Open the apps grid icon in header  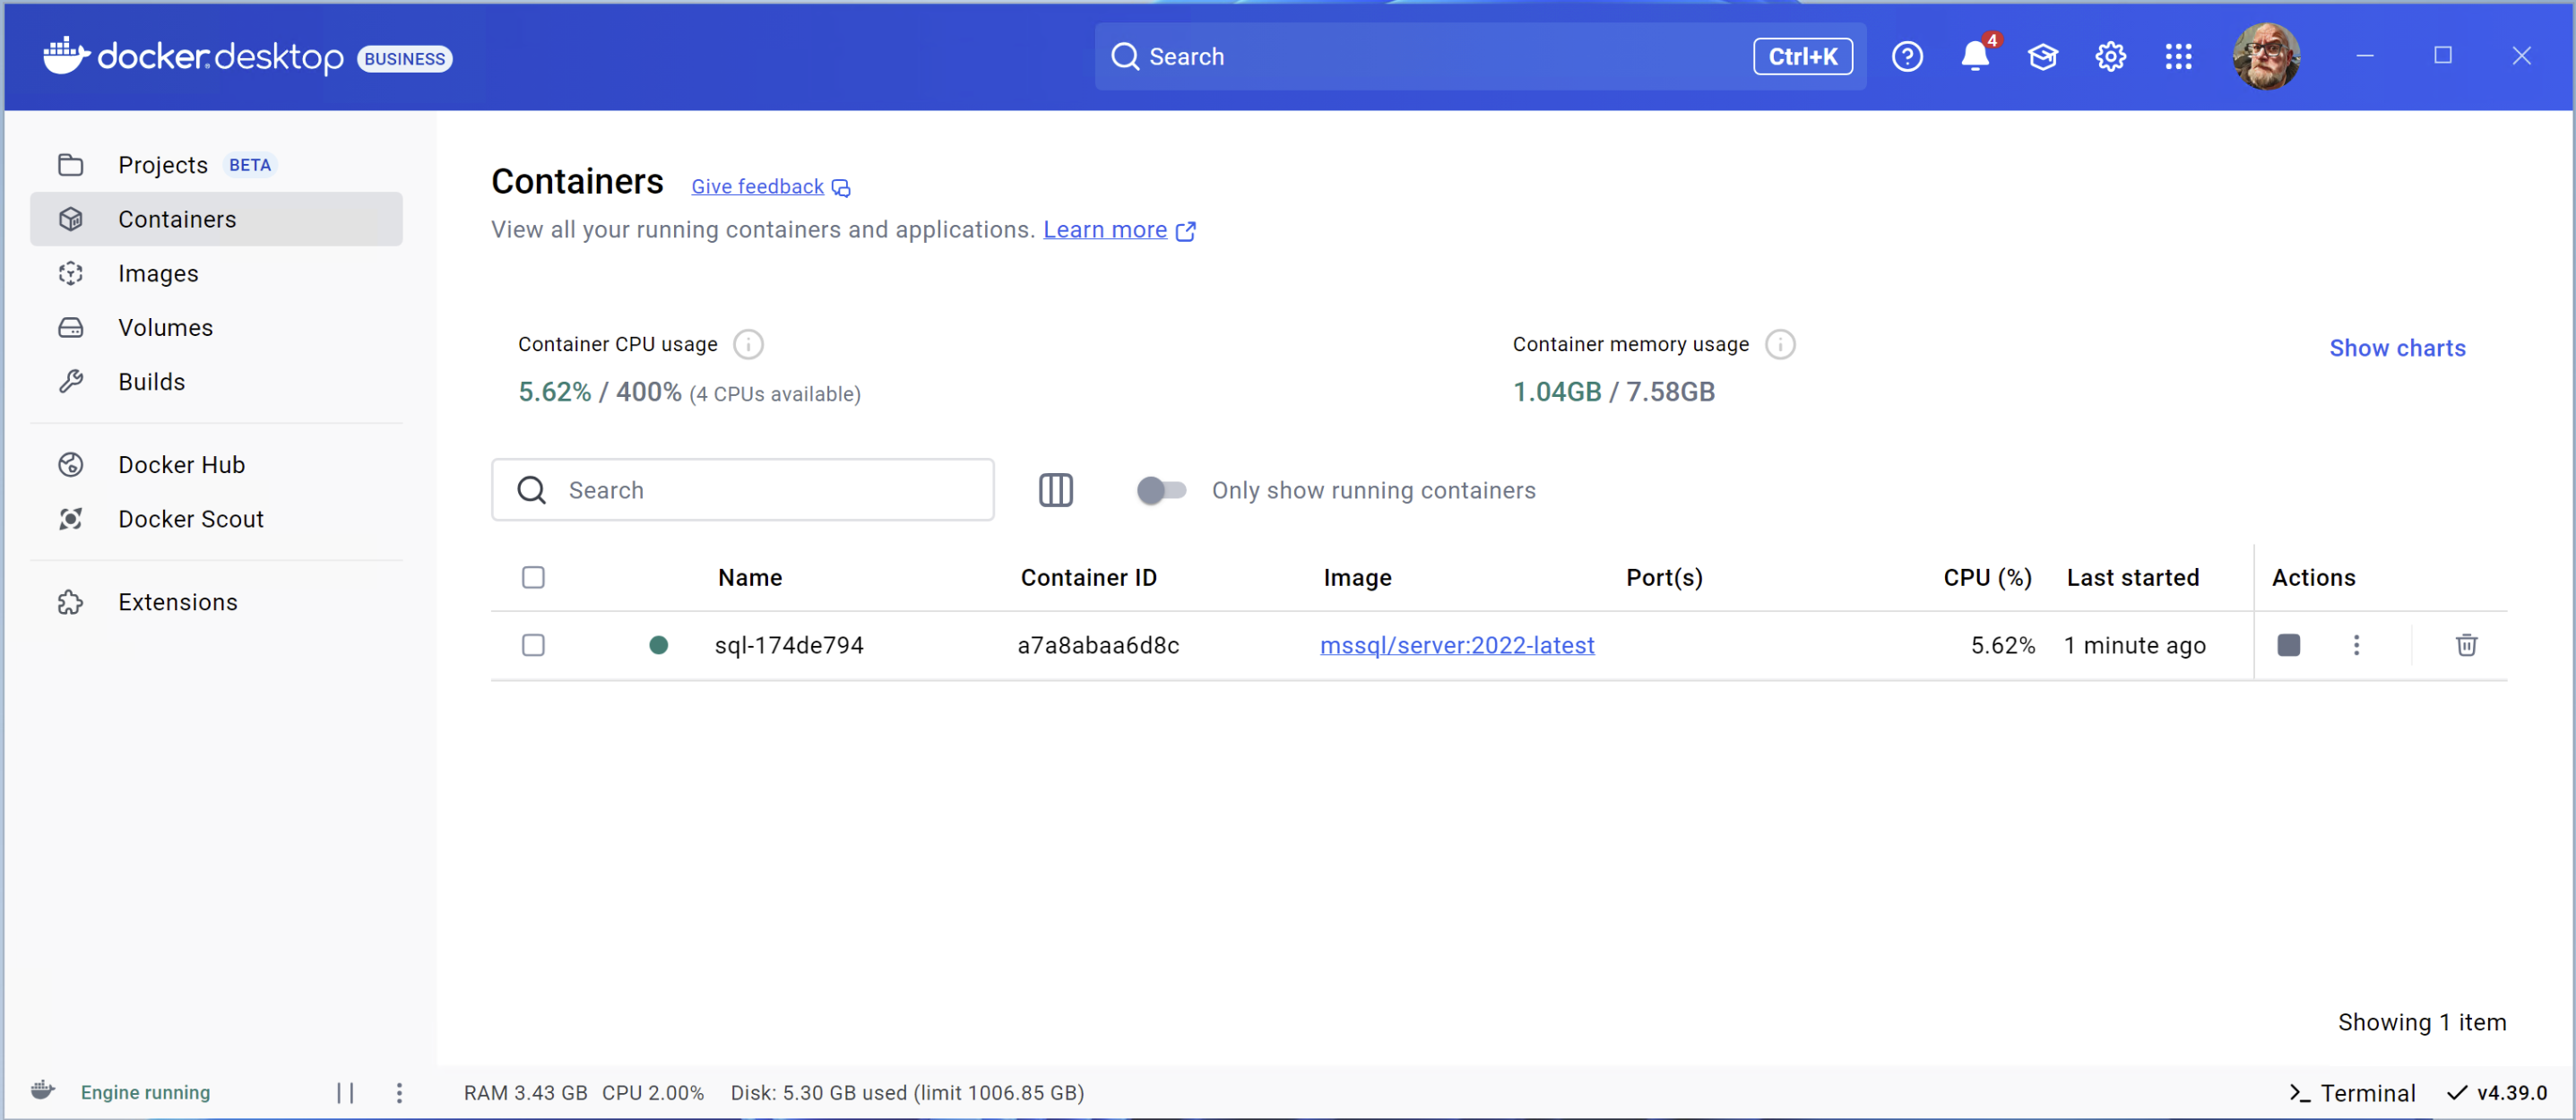(x=2178, y=56)
